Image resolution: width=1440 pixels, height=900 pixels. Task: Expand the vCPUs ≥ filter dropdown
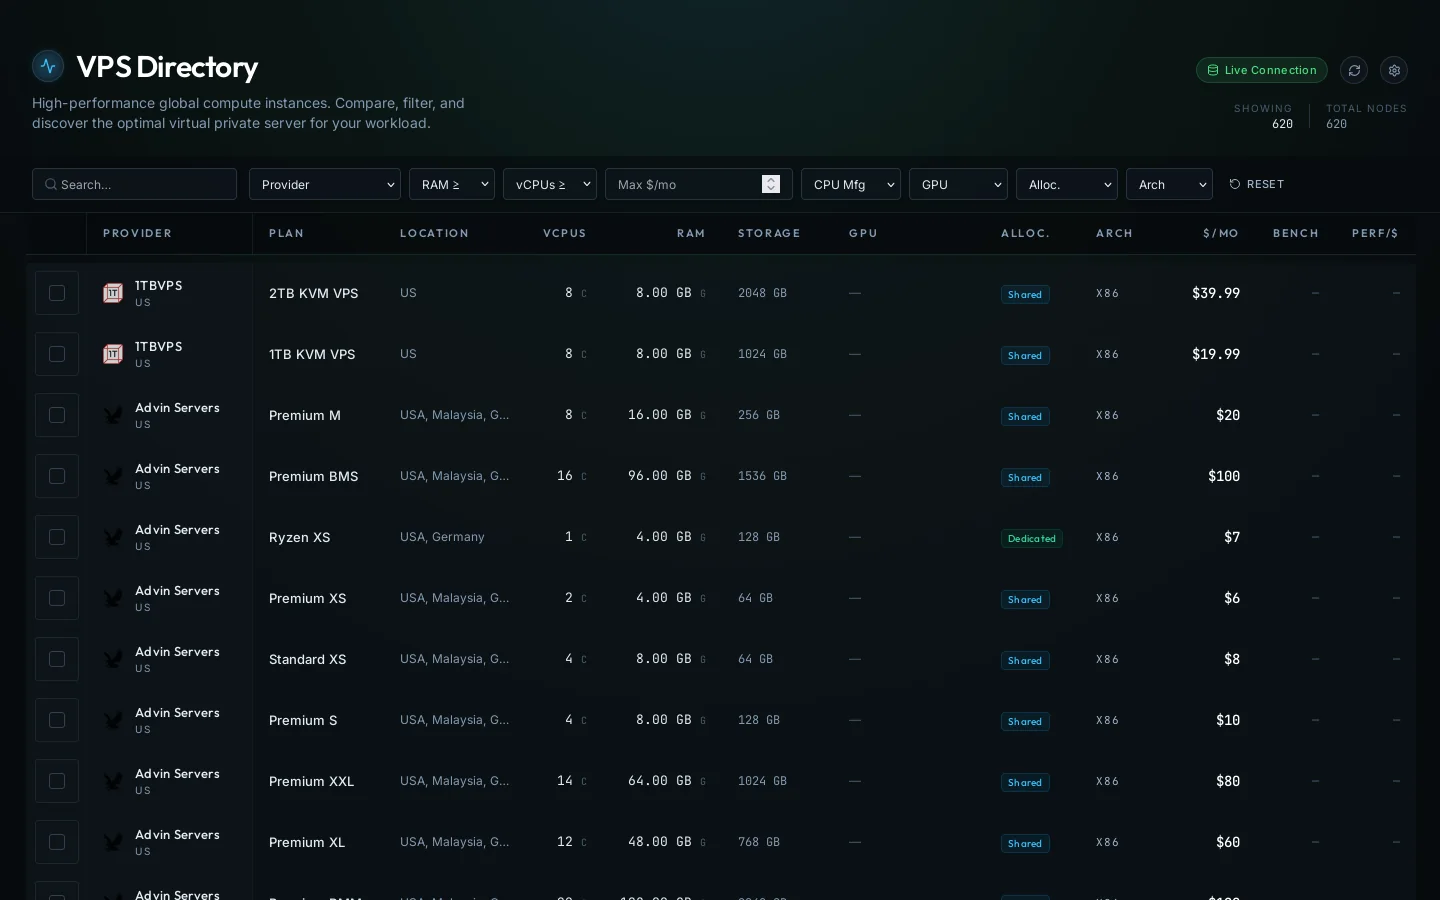coord(550,184)
